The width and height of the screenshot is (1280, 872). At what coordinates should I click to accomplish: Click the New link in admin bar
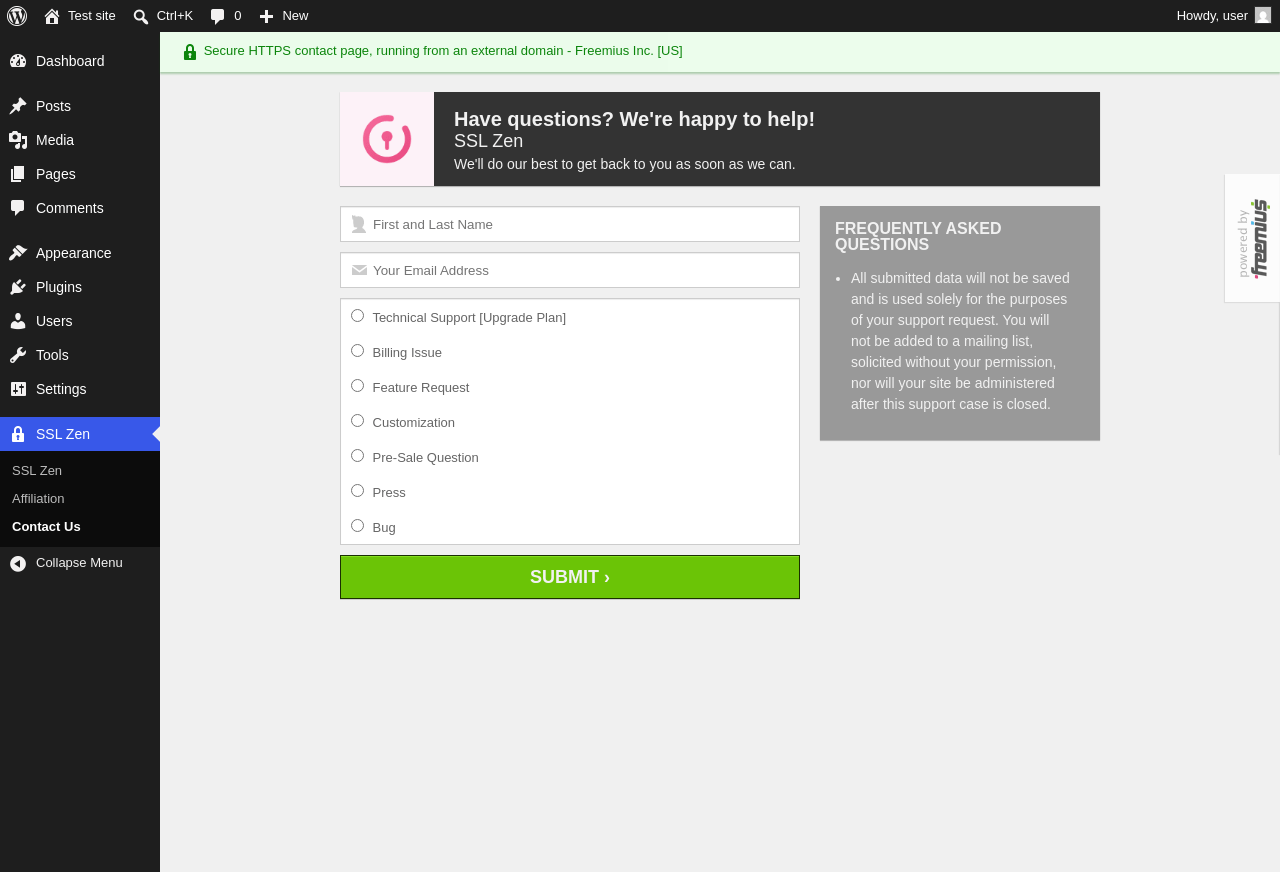(295, 16)
